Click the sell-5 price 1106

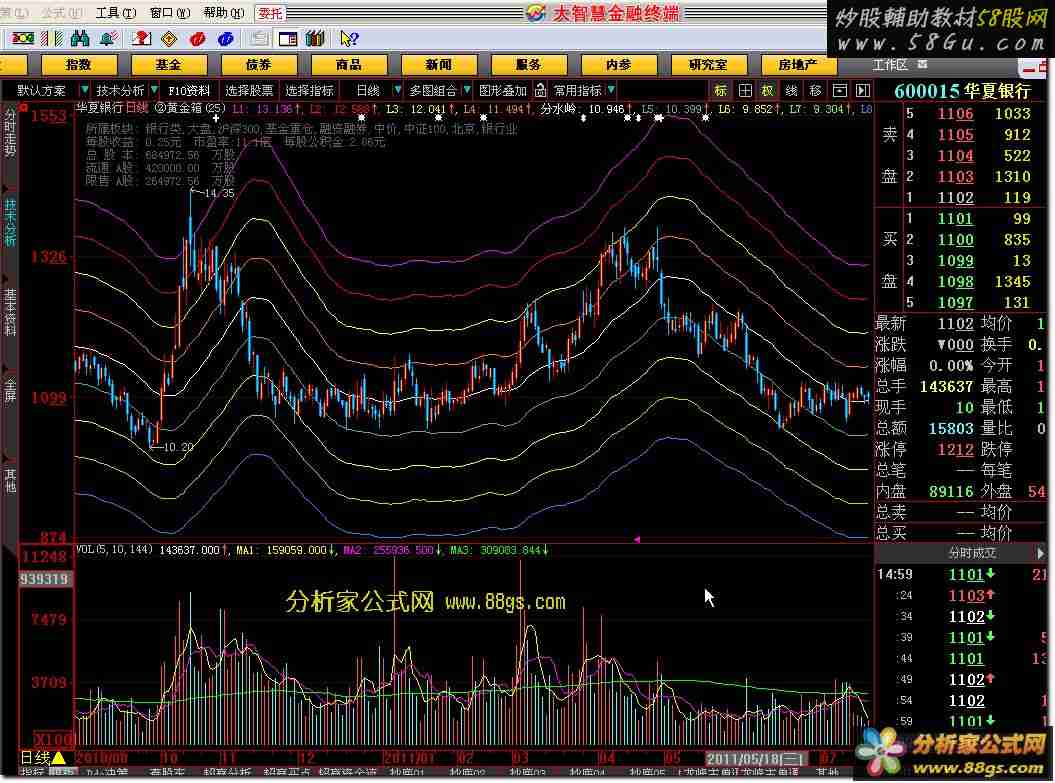coord(955,114)
